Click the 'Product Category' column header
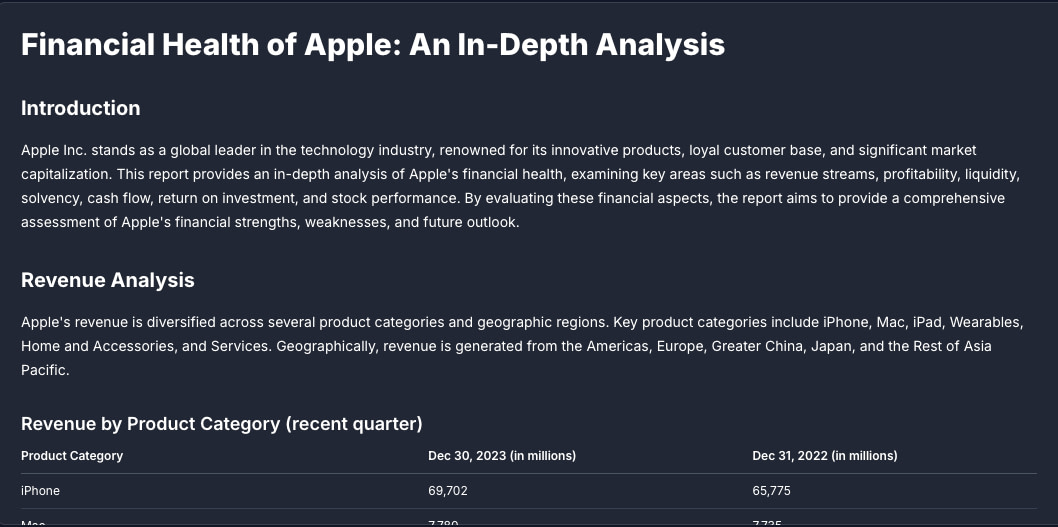 click(x=72, y=456)
